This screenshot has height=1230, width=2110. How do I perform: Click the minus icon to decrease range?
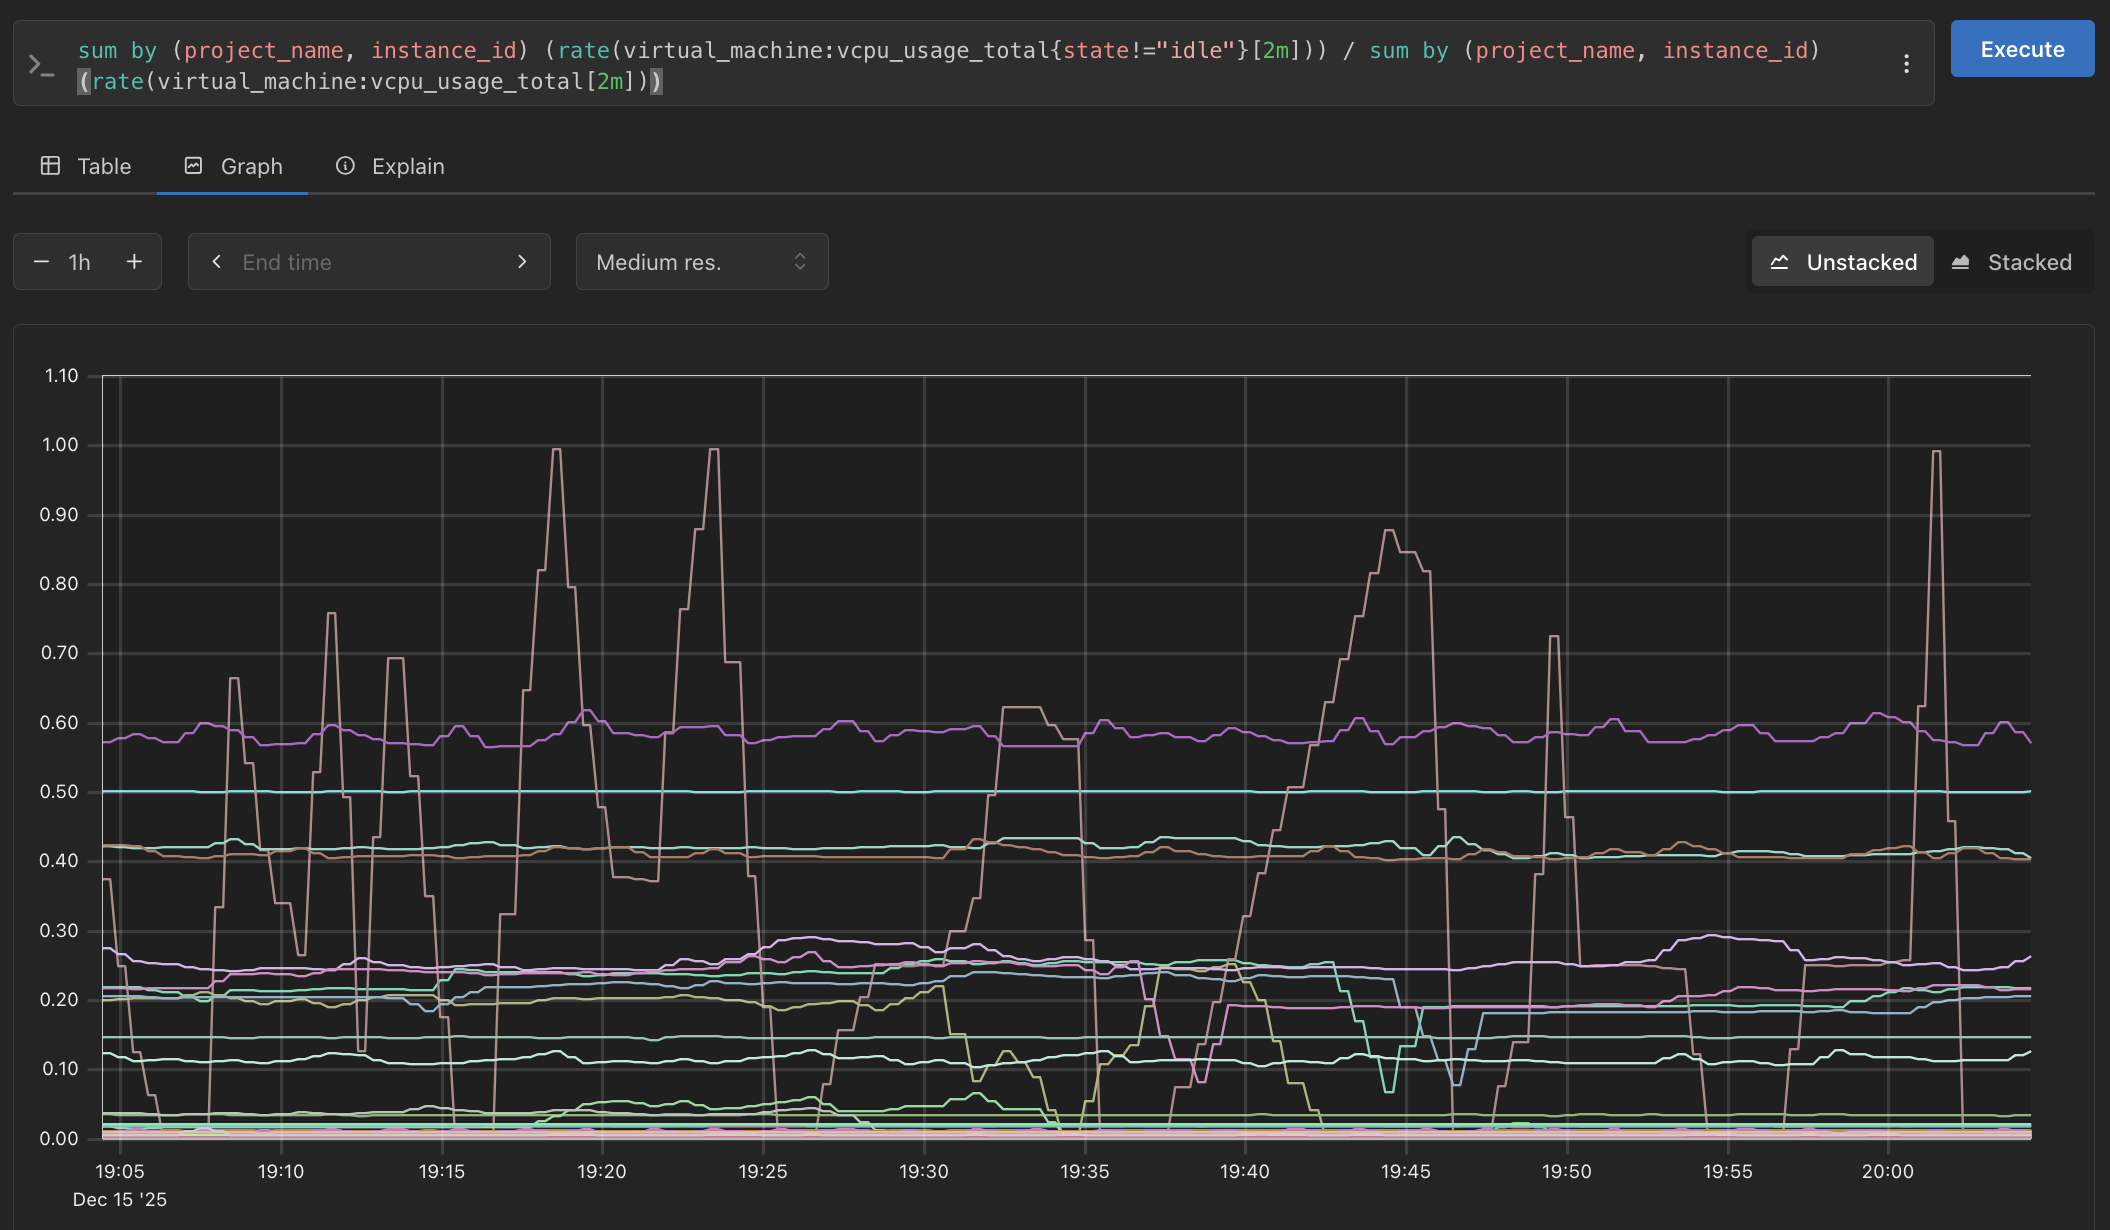(x=41, y=262)
